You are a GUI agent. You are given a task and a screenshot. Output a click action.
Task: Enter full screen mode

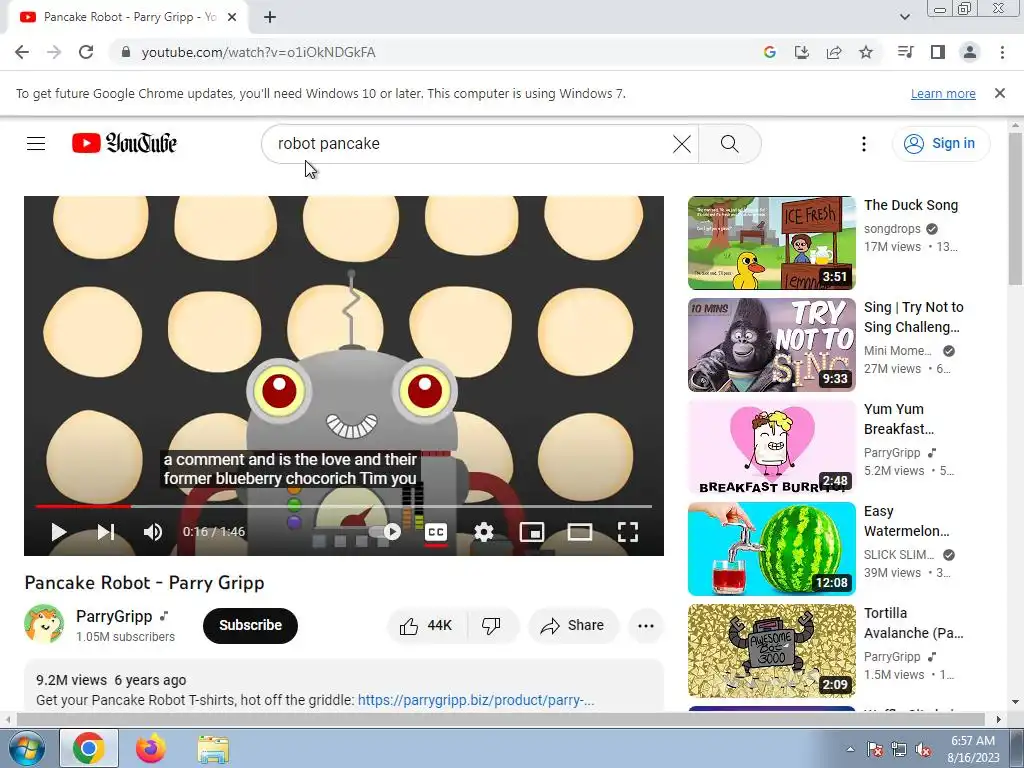click(x=628, y=532)
